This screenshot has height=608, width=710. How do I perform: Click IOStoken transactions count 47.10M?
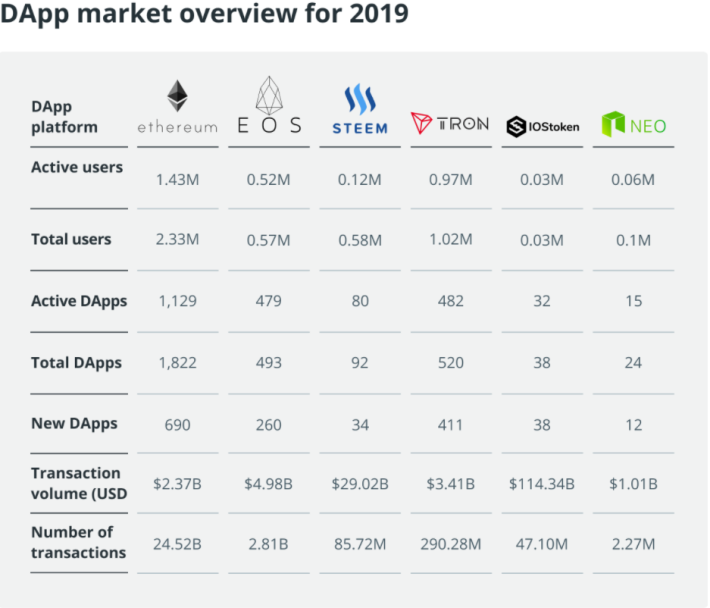coord(542,544)
